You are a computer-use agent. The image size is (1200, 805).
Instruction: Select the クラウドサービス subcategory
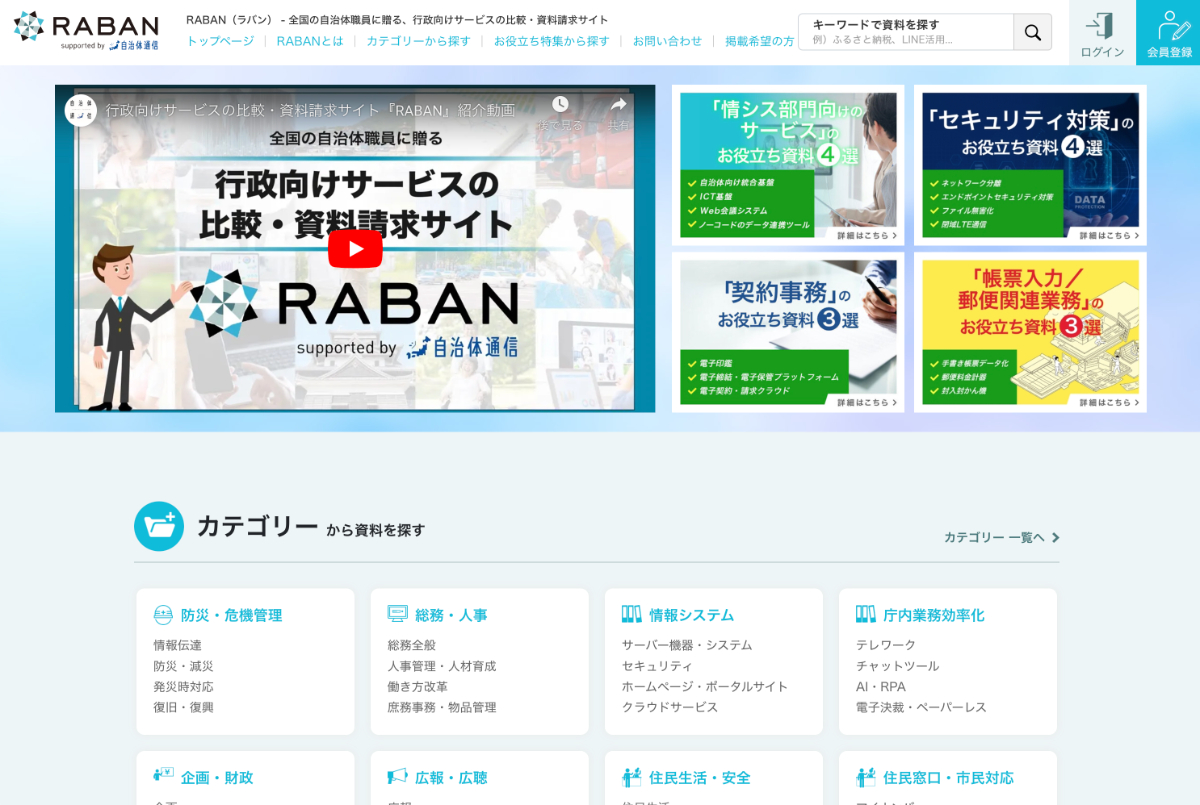click(669, 707)
